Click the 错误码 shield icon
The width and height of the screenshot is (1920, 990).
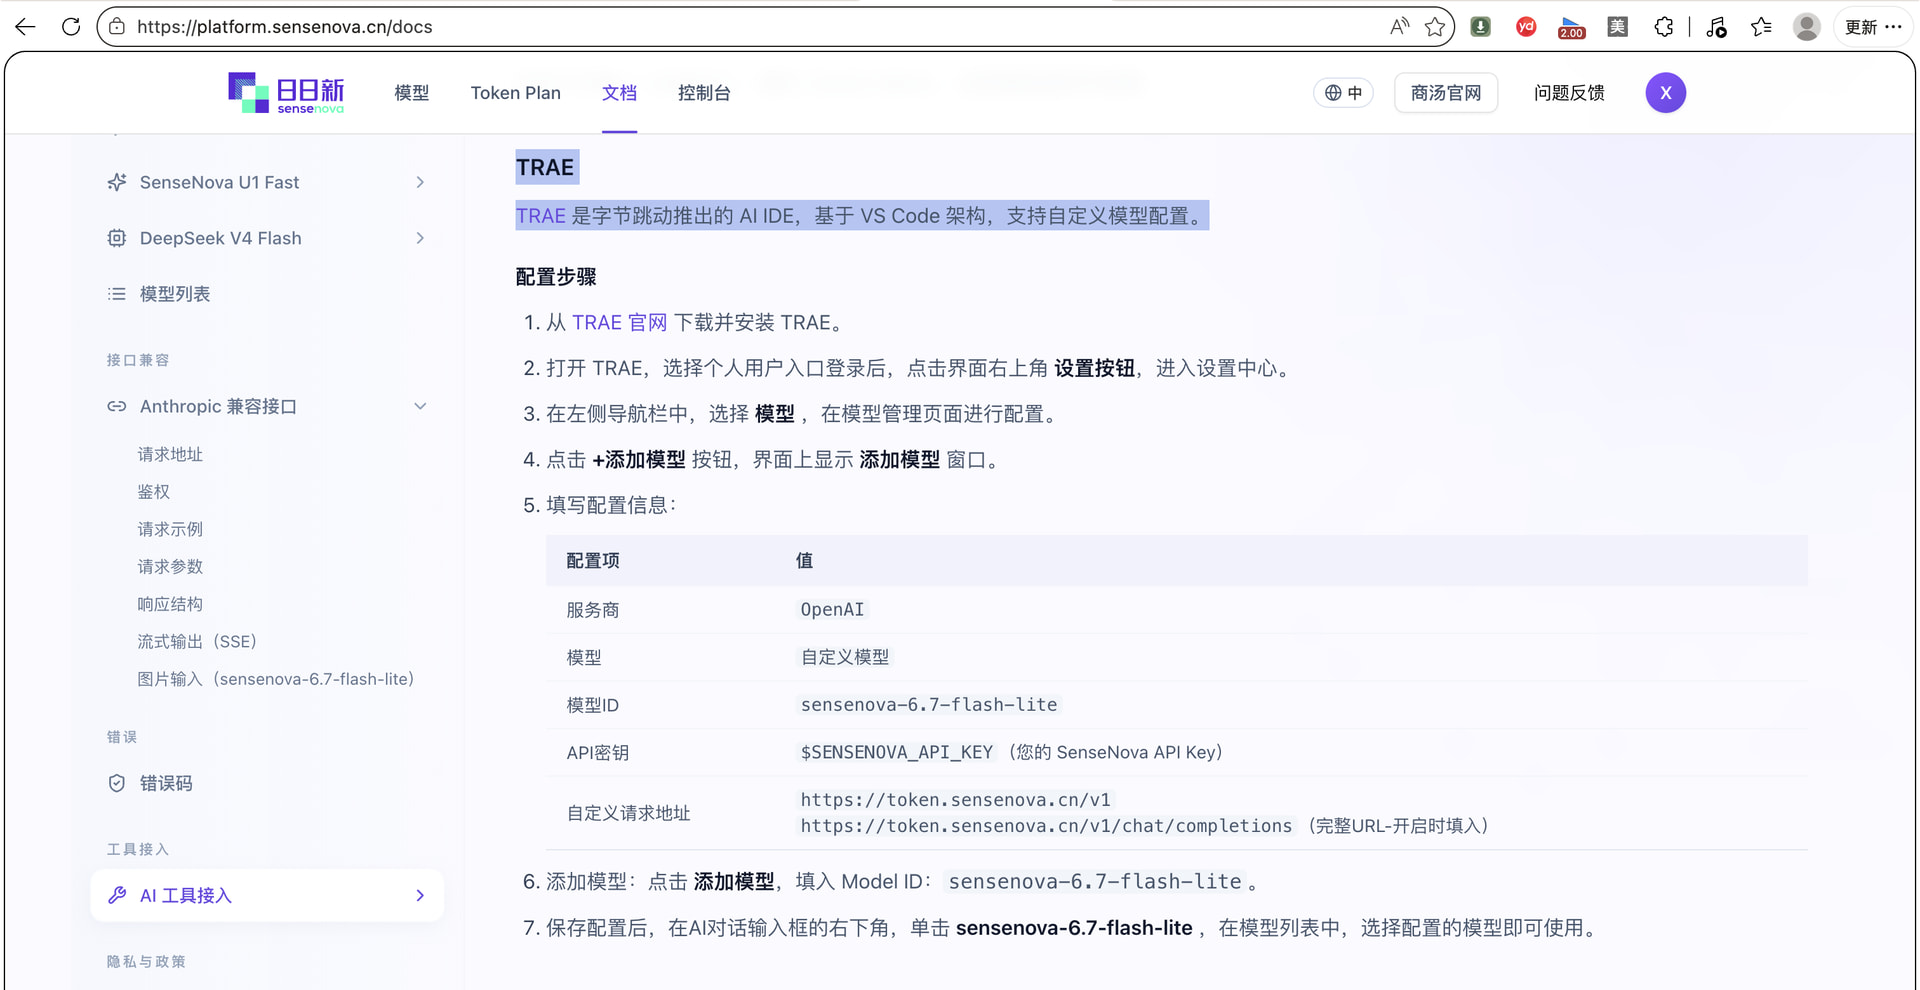point(117,783)
